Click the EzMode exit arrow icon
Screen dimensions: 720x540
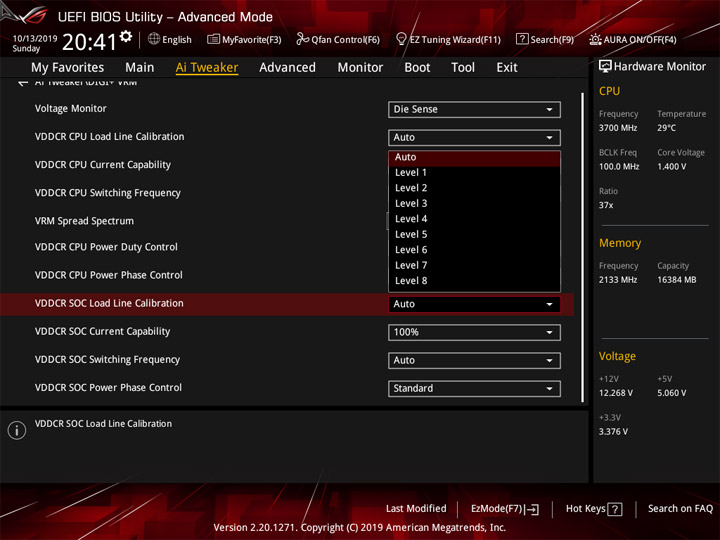coord(533,509)
